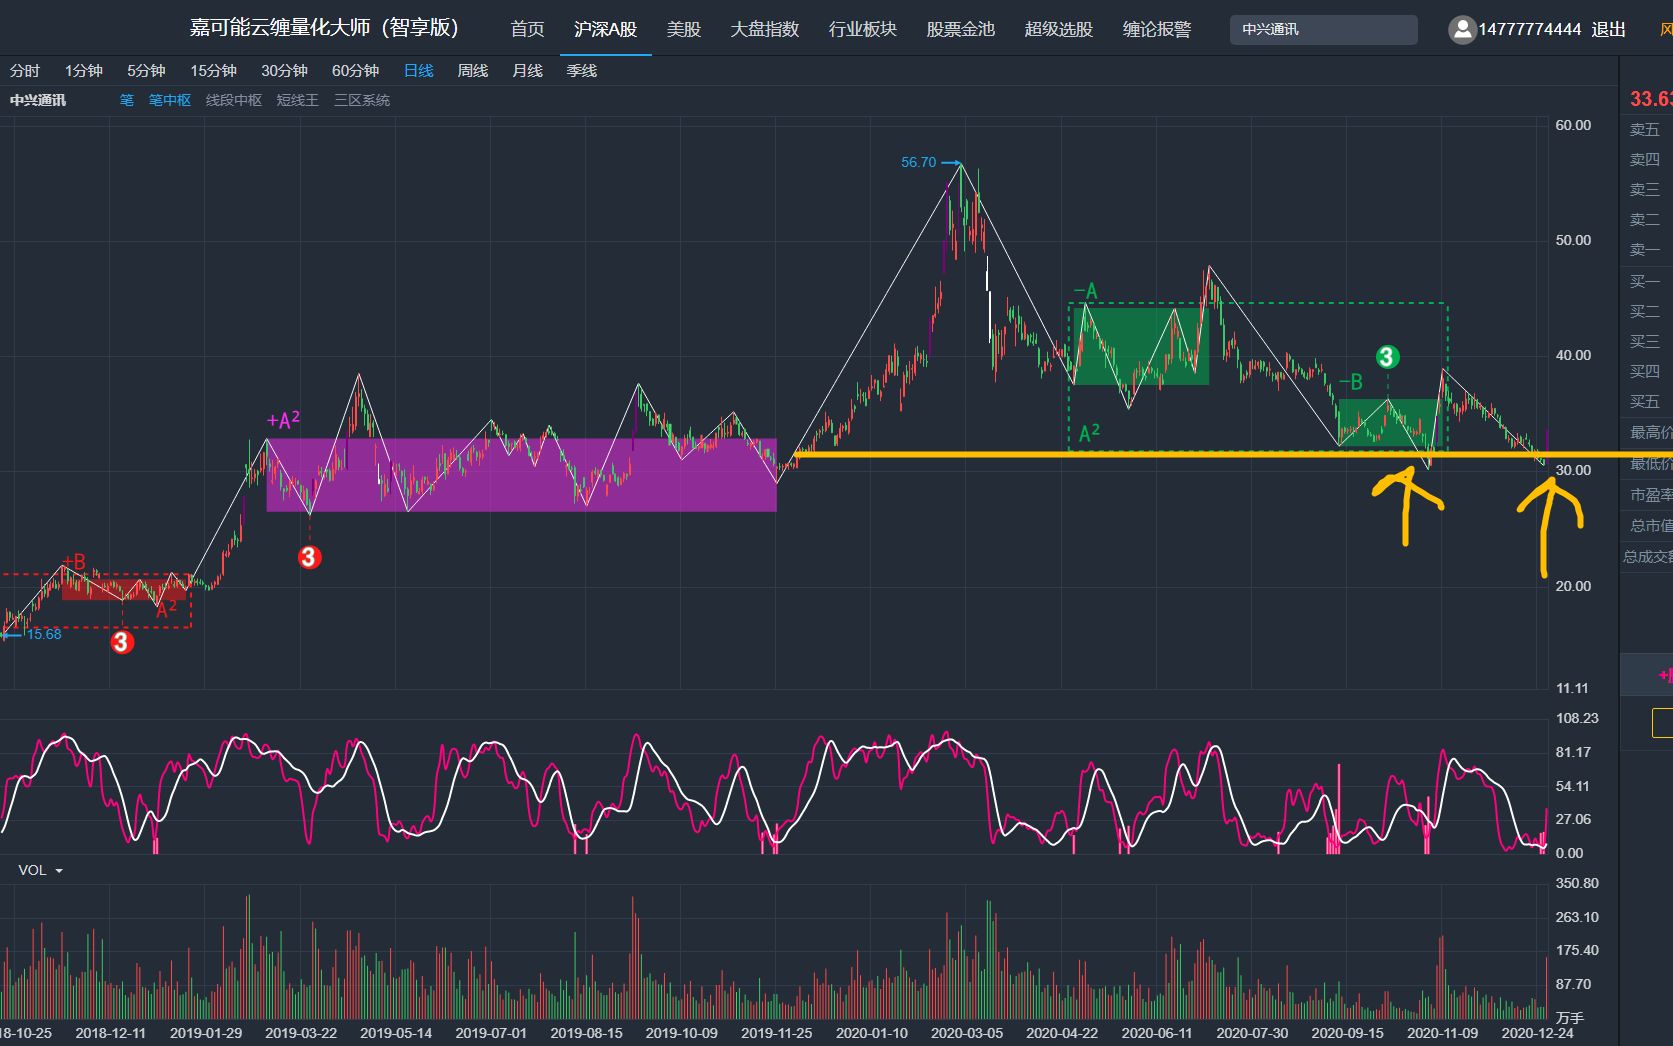1673x1046 pixels.
Task: Click the 2019-01-29 date axis label
Action: [x=206, y=1033]
